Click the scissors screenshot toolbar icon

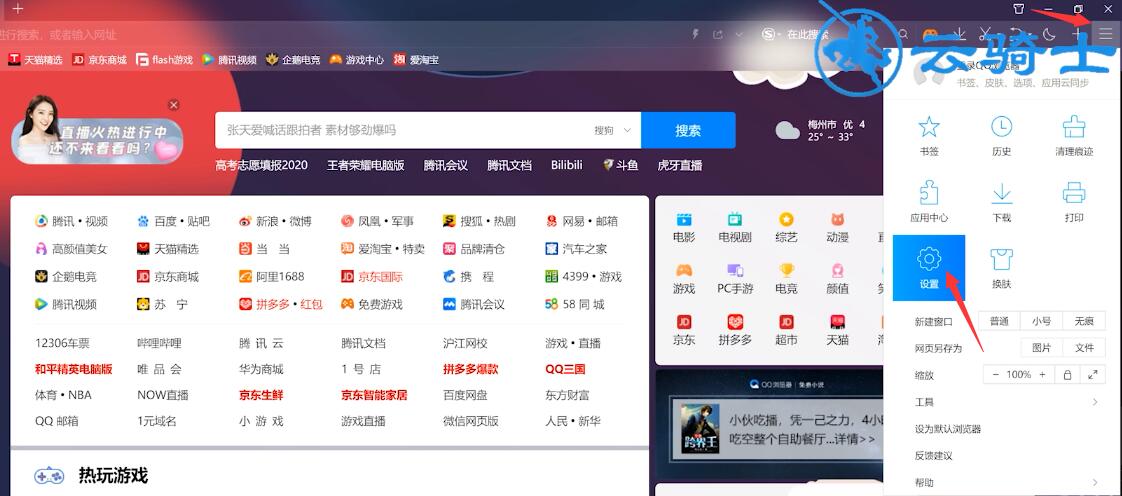tap(985, 34)
